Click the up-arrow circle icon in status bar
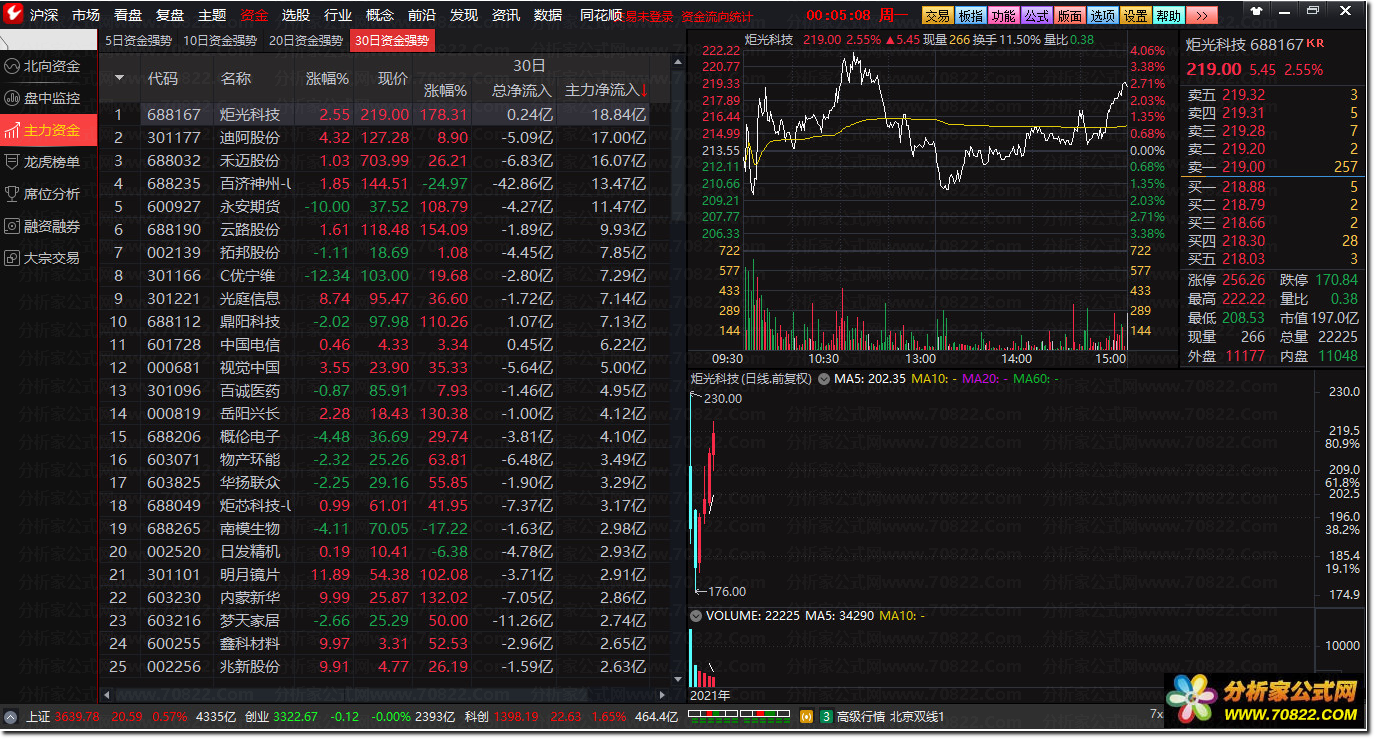This screenshot has width=1376, height=739. pyautogui.click(x=11, y=717)
